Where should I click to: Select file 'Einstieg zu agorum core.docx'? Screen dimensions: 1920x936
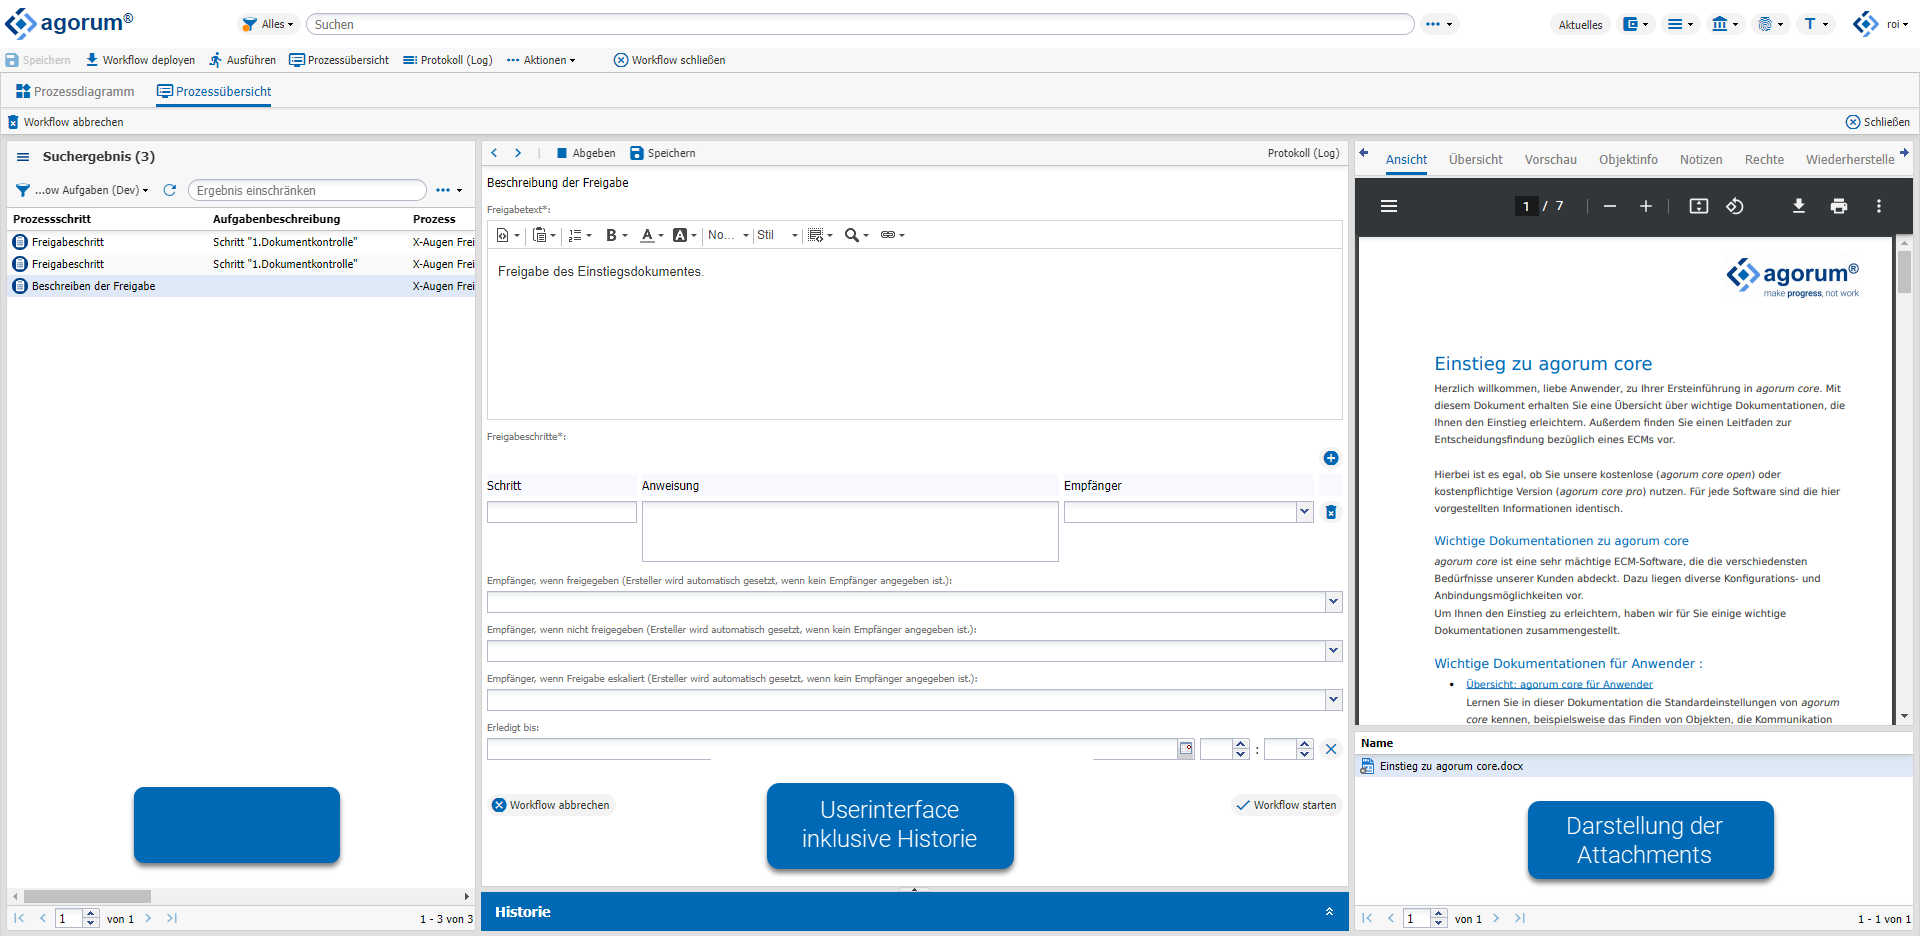pos(1634,766)
